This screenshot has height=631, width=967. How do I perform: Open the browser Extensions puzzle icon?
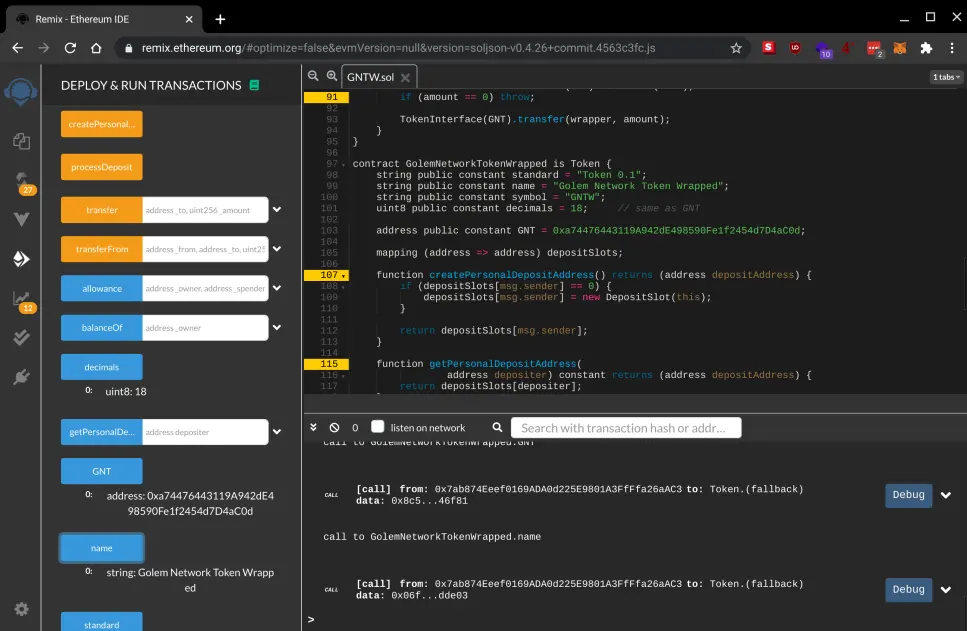pos(926,48)
